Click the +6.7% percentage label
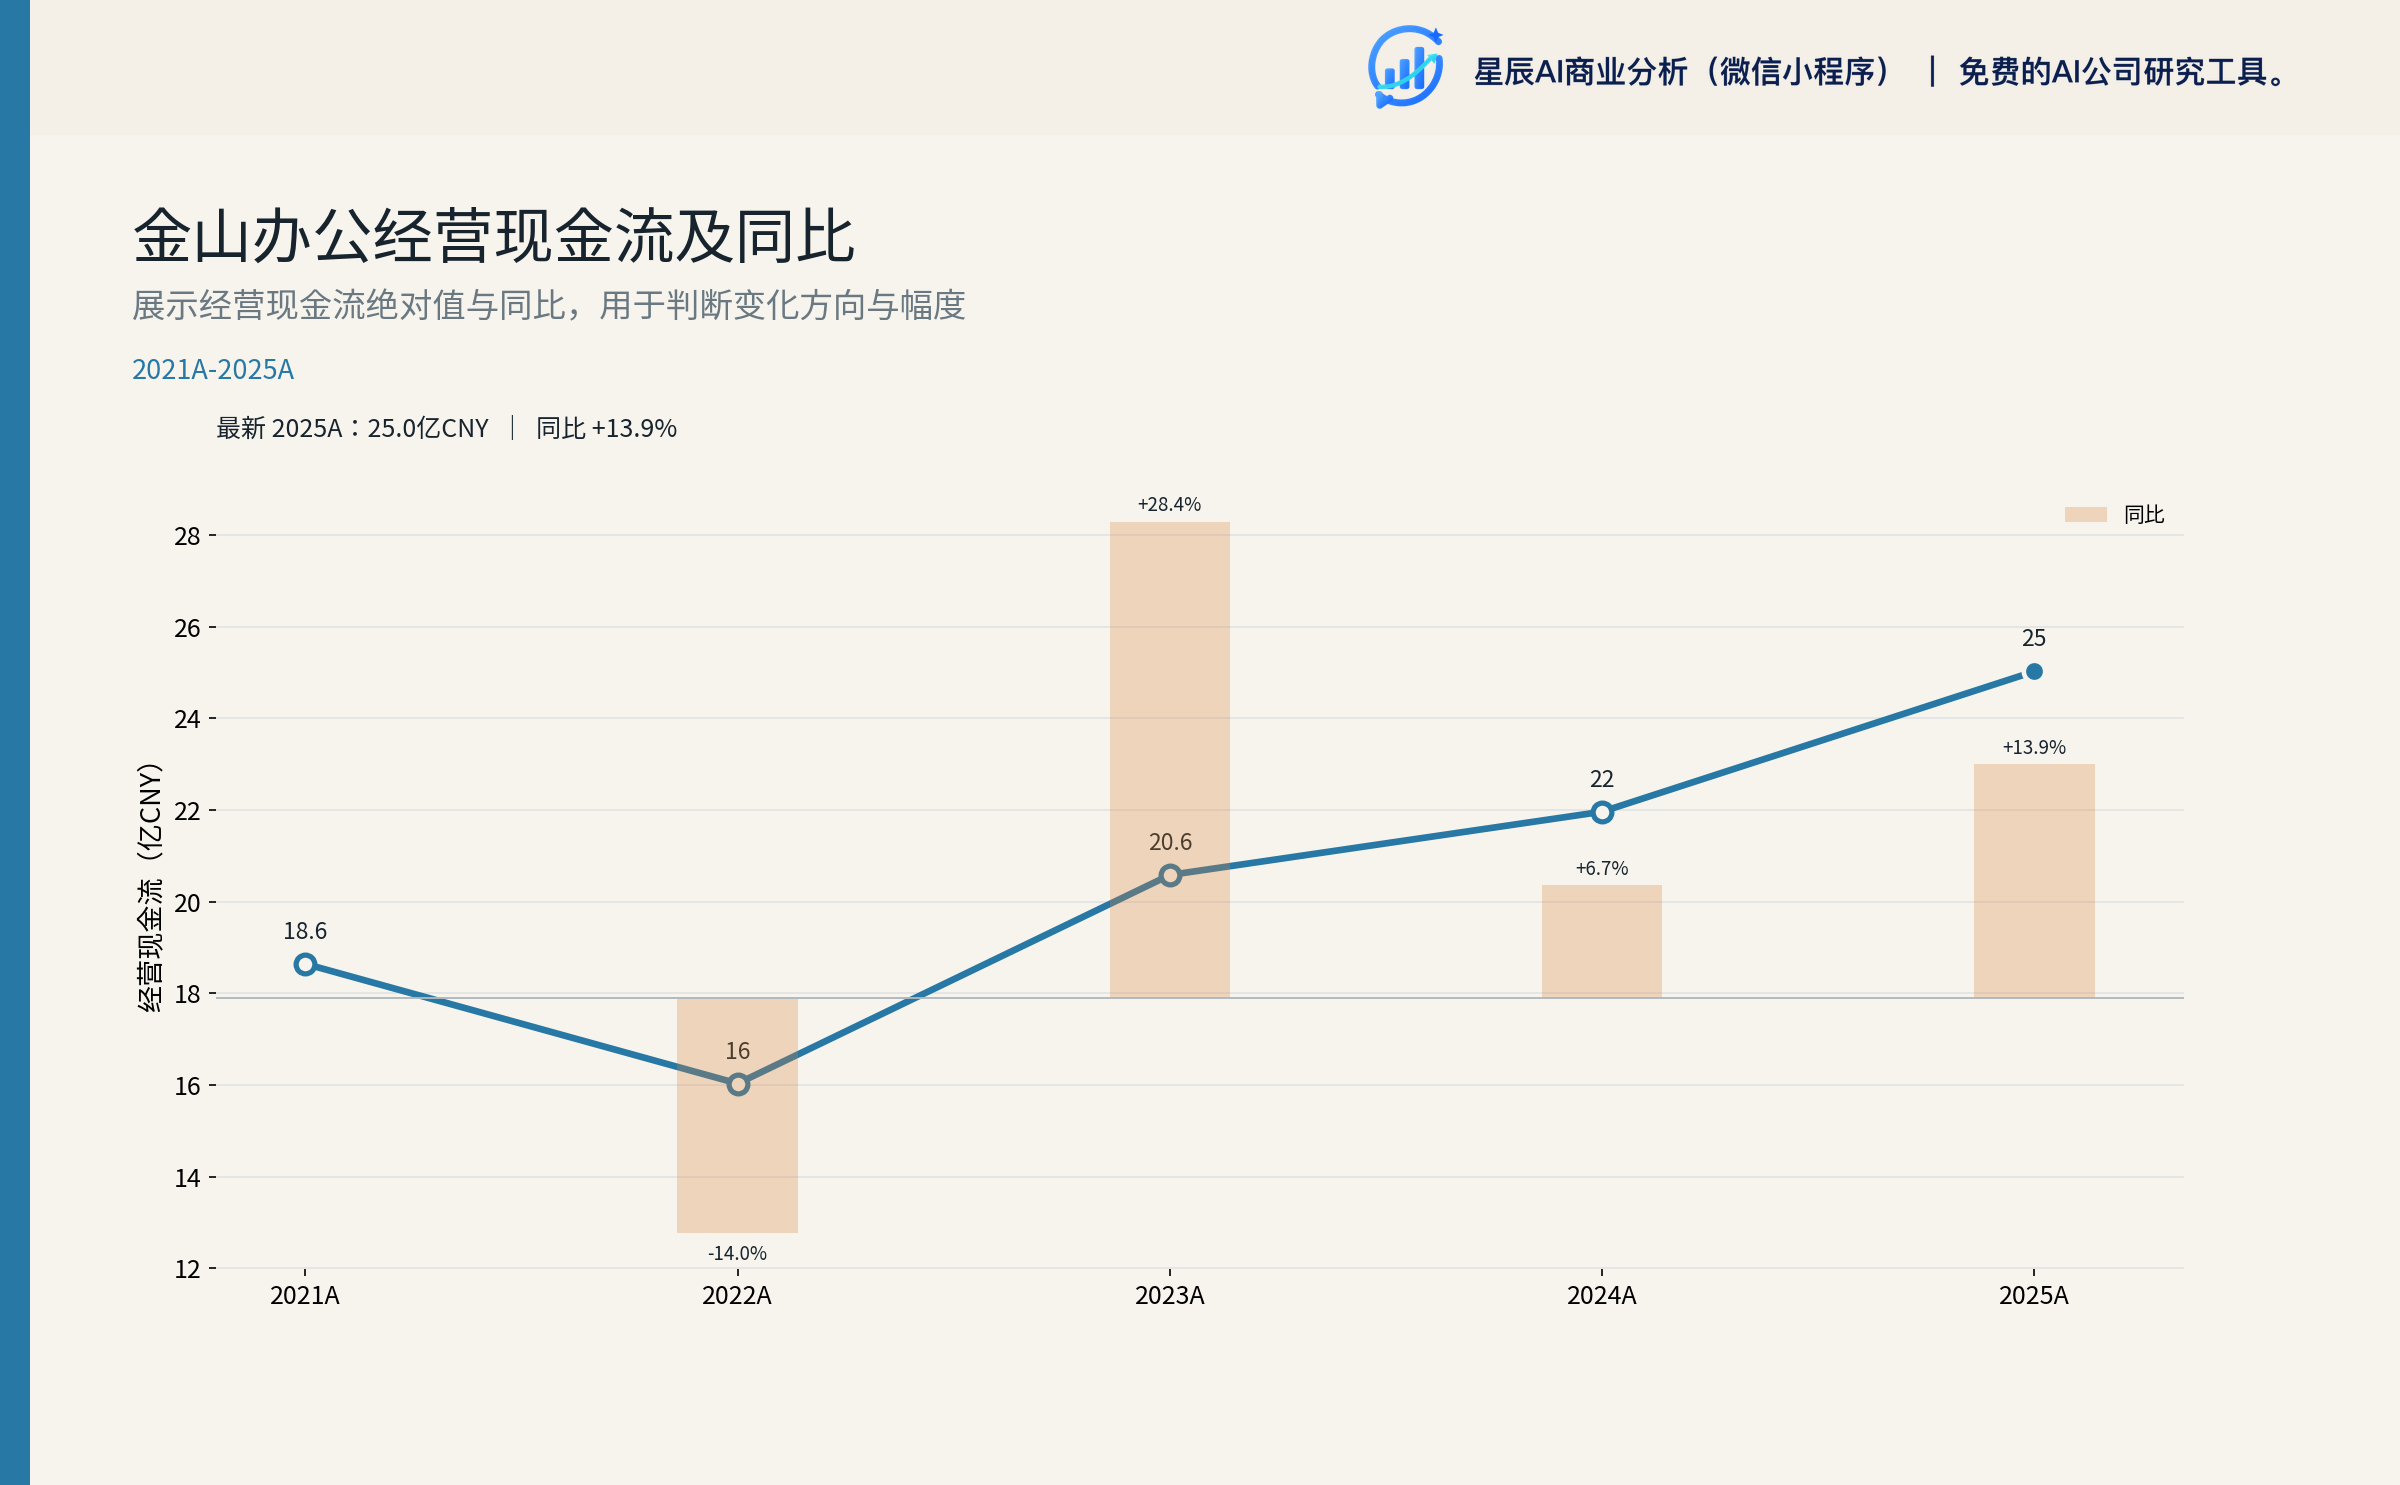This screenshot has height=1485, width=2400. pyautogui.click(x=1602, y=868)
